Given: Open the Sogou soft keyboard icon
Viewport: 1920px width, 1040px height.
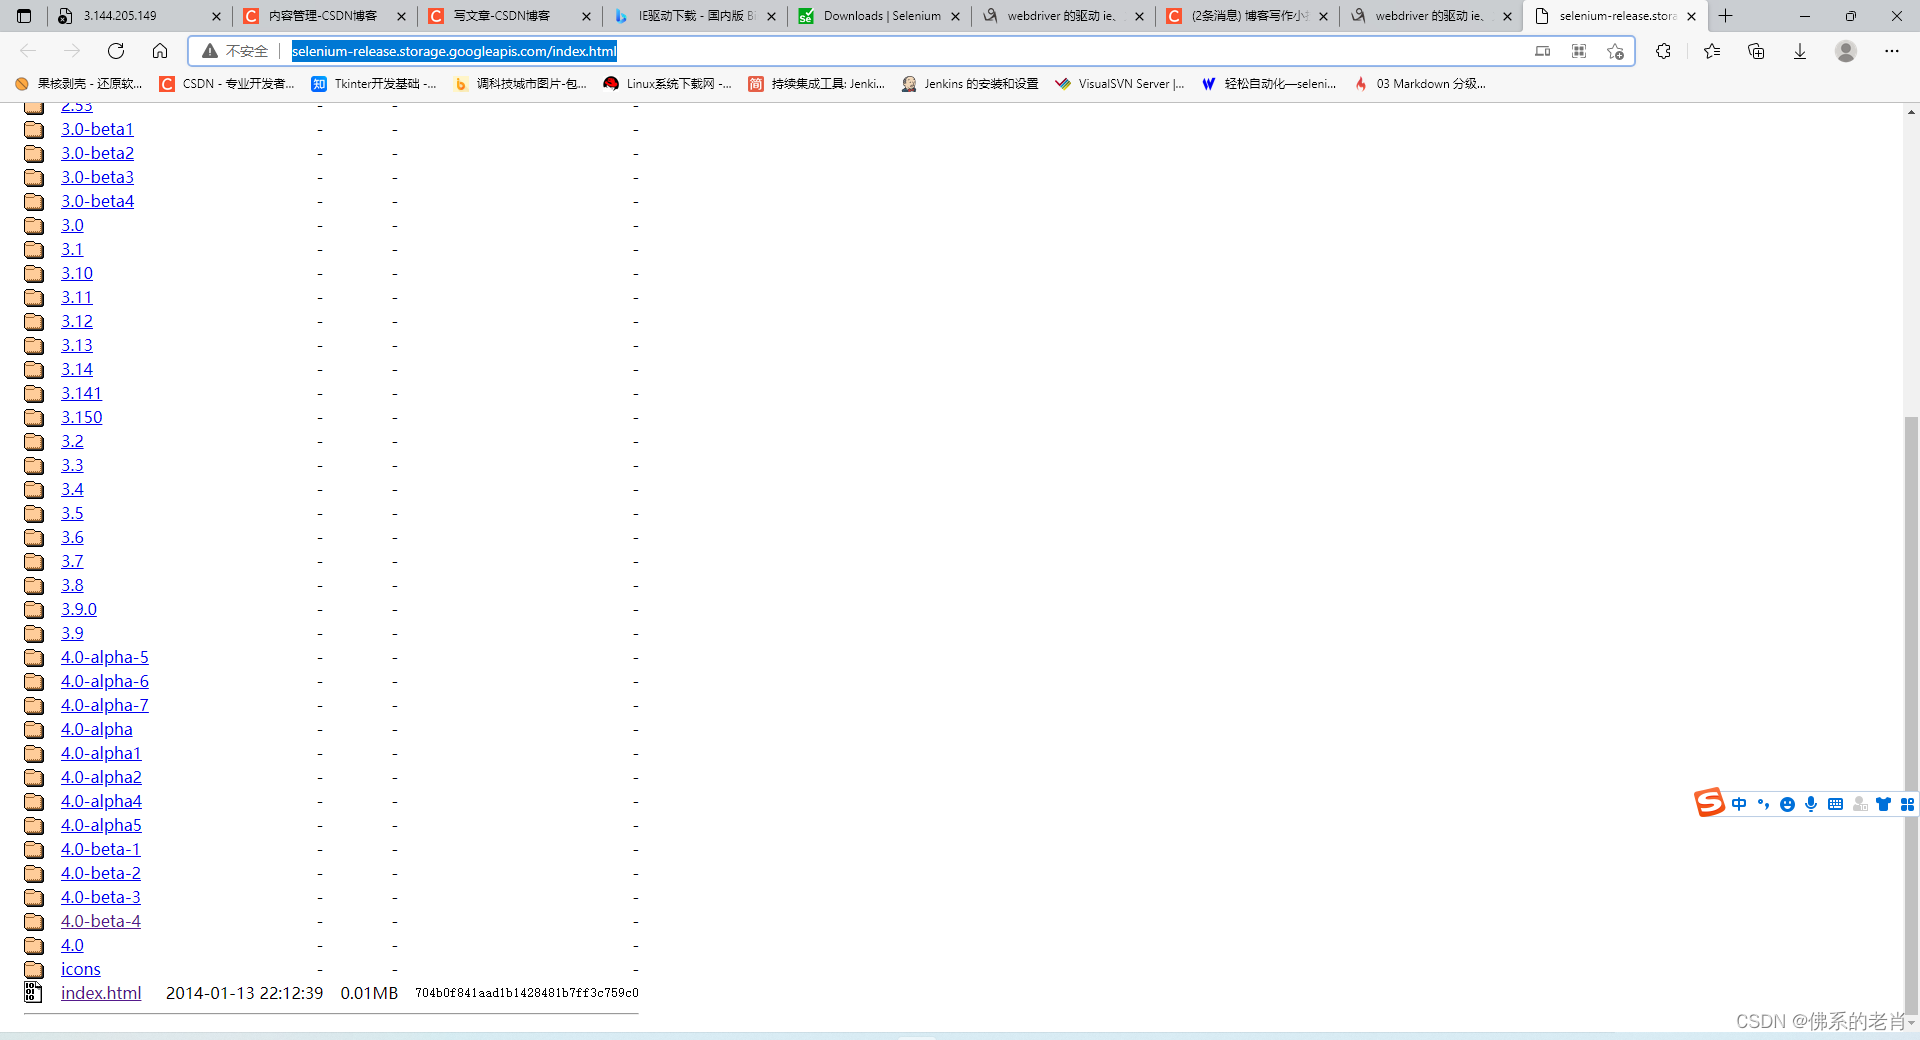Looking at the screenshot, I should click(1835, 804).
